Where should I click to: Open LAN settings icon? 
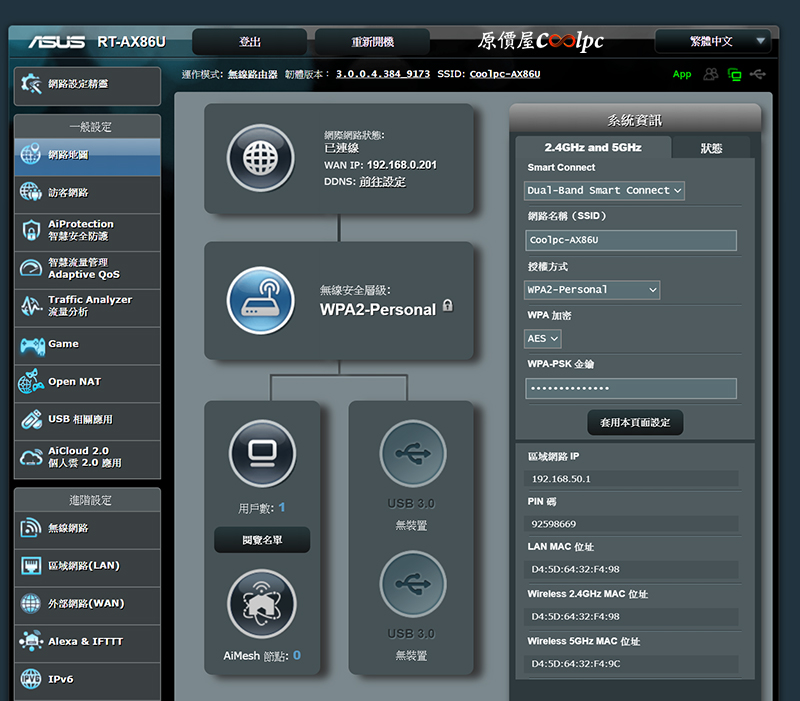point(31,565)
